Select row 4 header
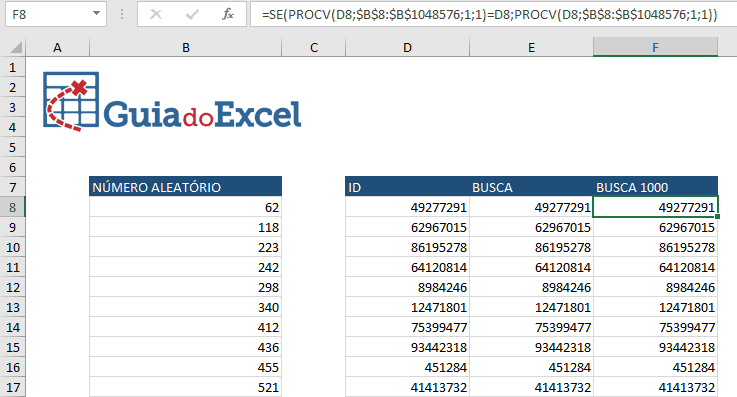The image size is (737, 397). point(13,127)
